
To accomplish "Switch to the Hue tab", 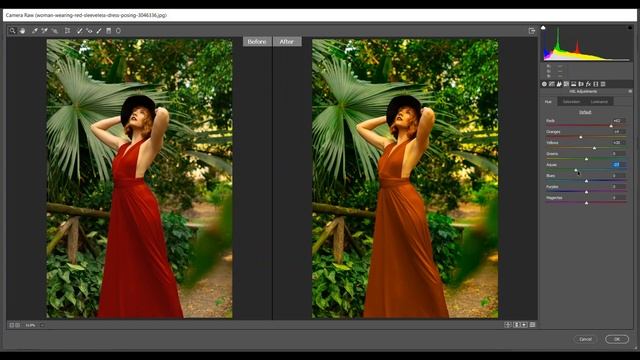I will (548, 102).
